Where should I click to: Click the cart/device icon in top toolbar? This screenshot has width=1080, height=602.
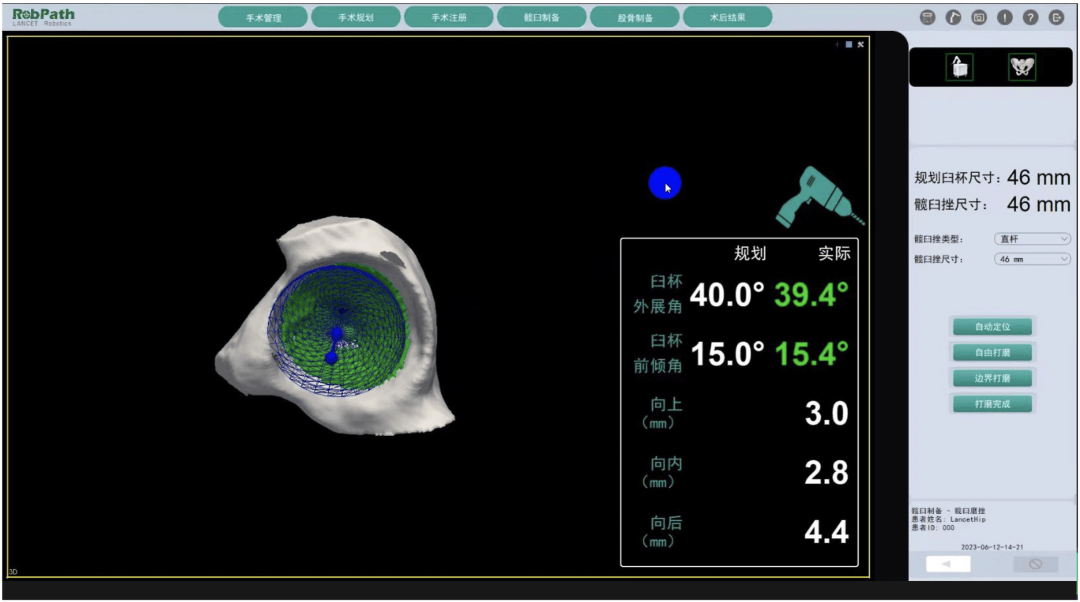click(x=927, y=17)
